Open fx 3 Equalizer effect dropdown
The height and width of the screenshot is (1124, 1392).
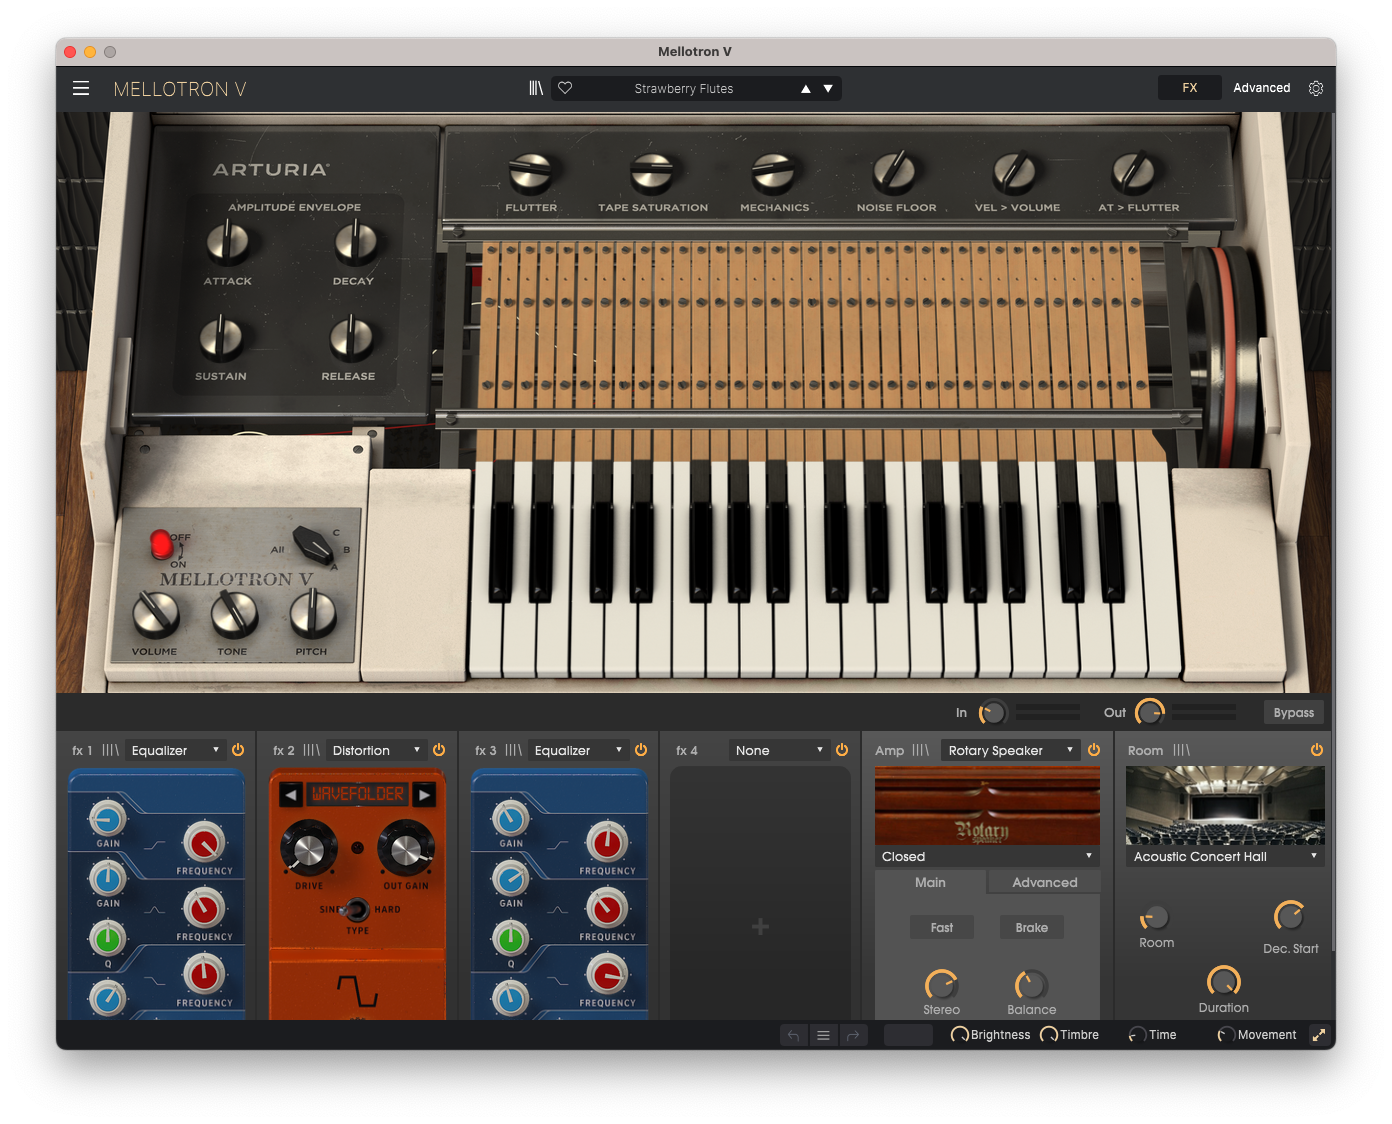pos(579,750)
